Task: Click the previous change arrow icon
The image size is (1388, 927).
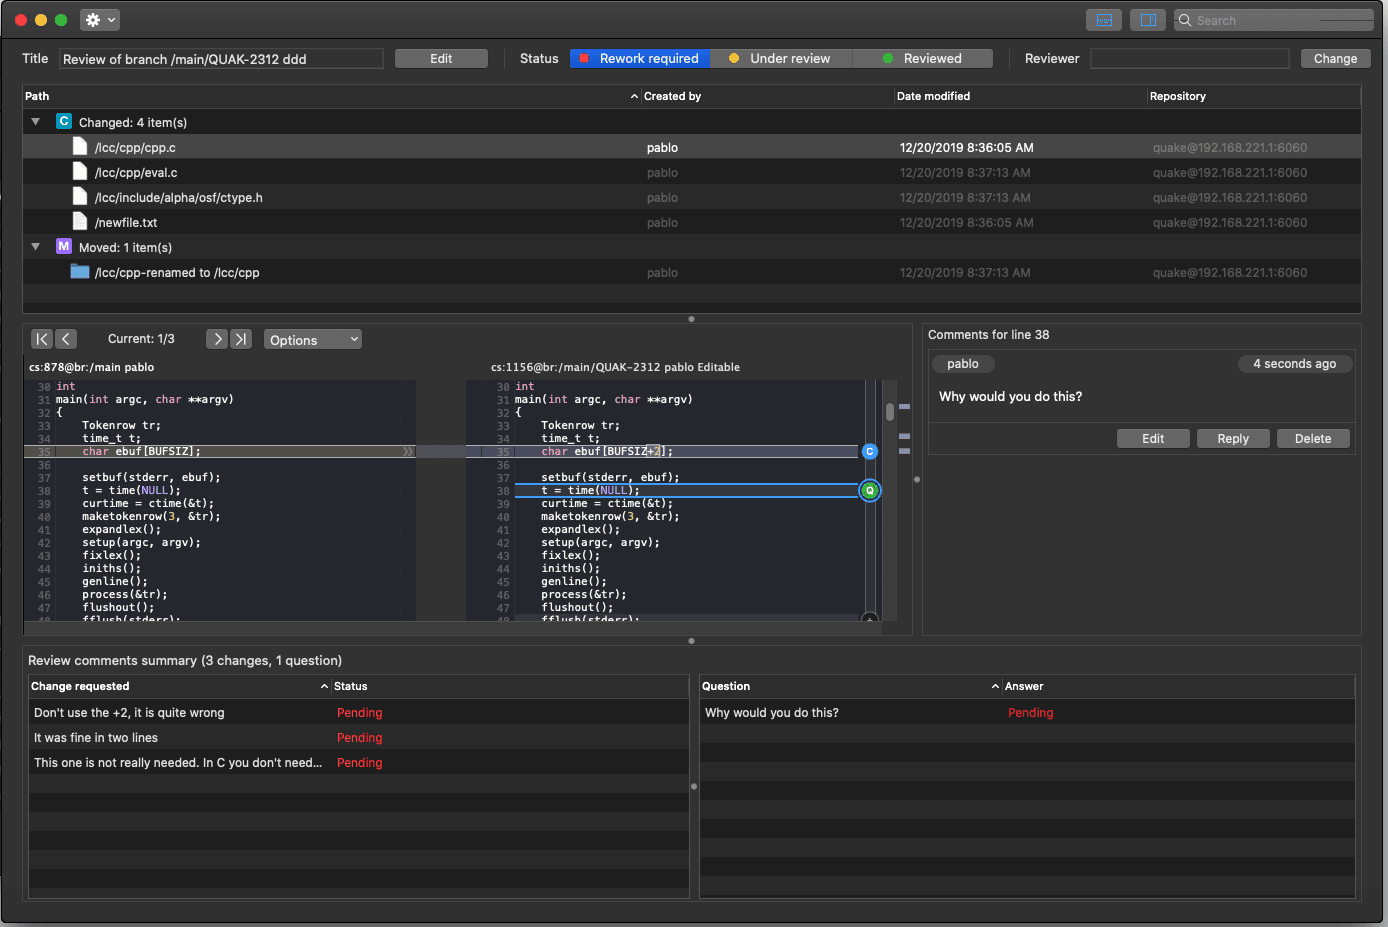Action: tap(65, 339)
